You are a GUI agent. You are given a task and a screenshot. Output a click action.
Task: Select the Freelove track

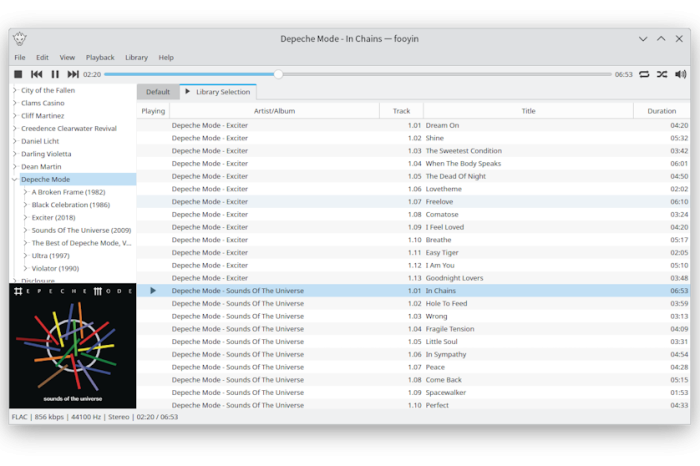click(x=413, y=202)
